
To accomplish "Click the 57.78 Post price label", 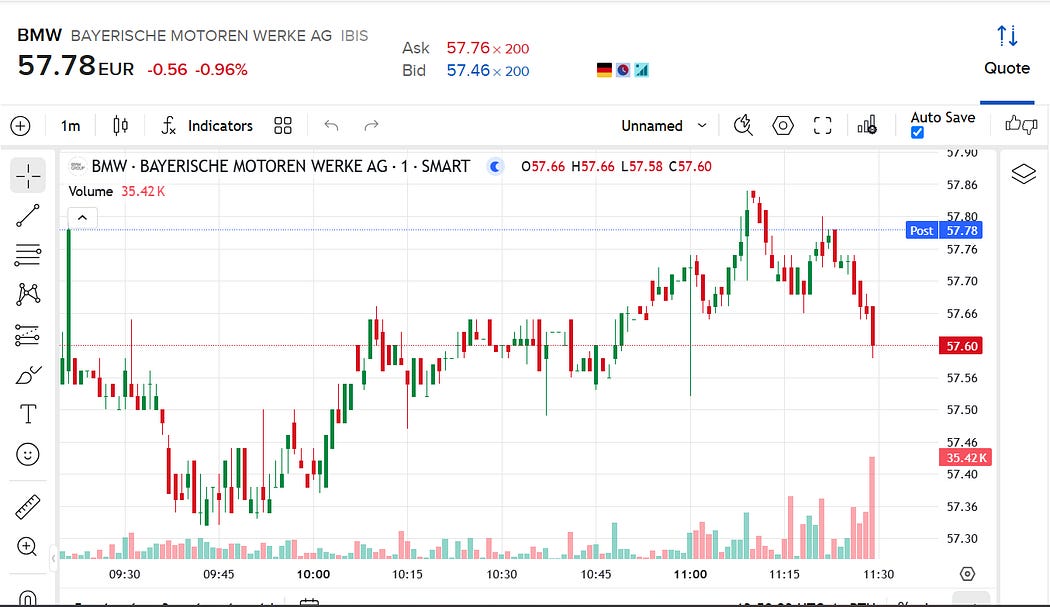I will point(944,230).
